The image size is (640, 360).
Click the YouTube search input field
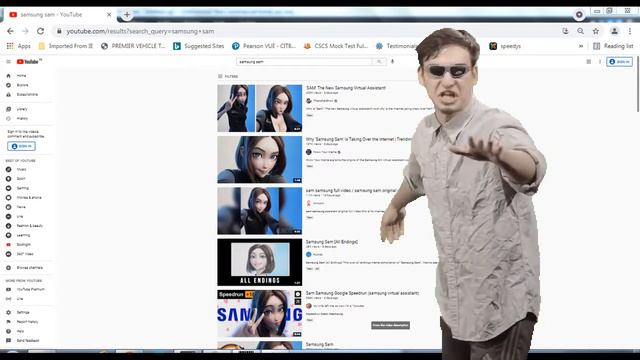tap(304, 62)
